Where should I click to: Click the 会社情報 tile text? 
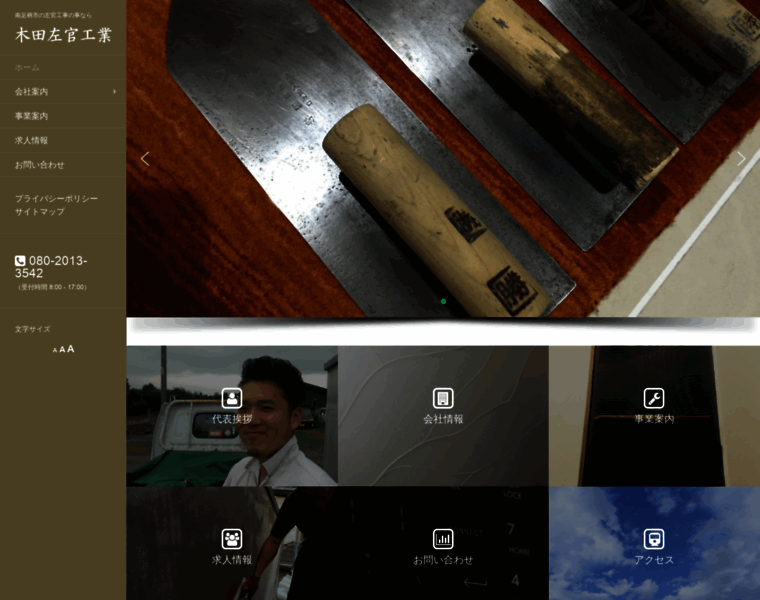(x=443, y=419)
